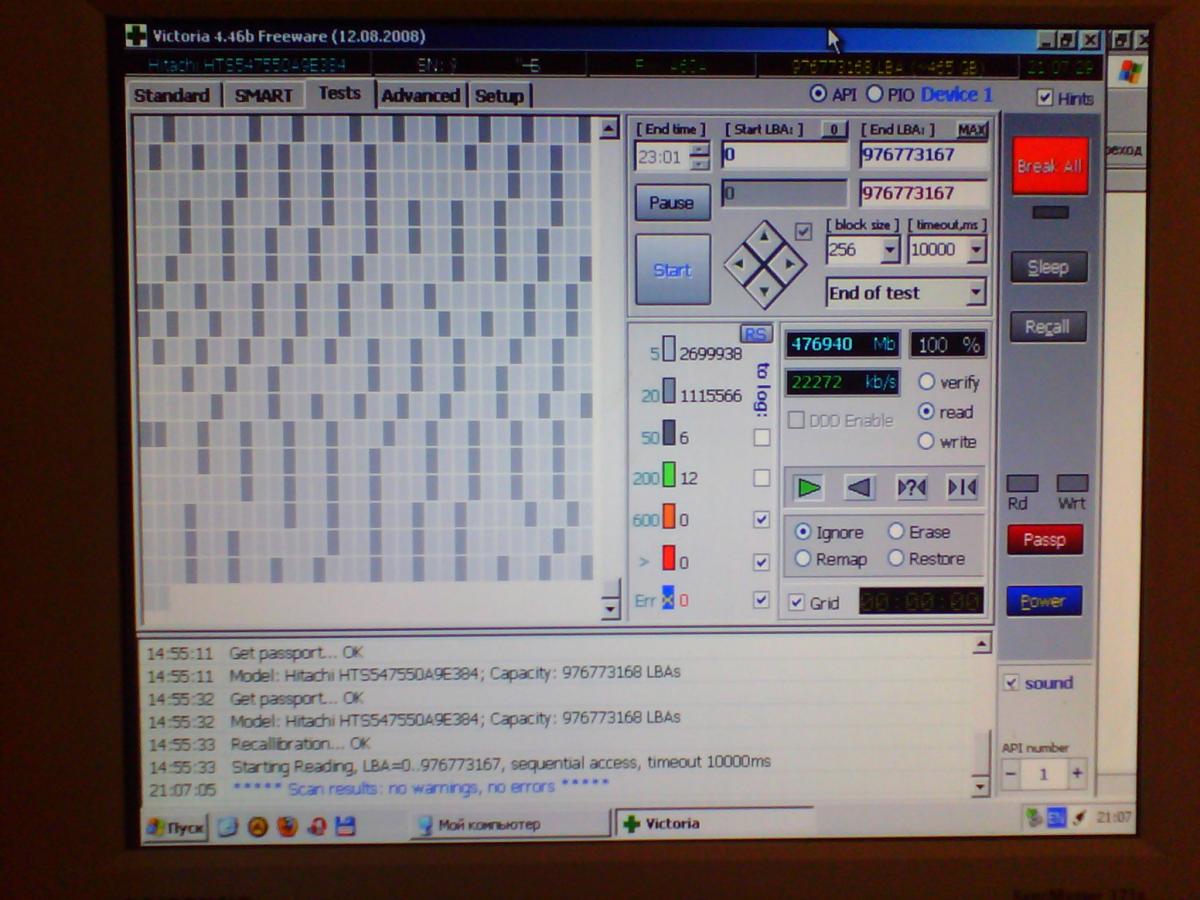Choose the Restore bad block action

point(896,558)
